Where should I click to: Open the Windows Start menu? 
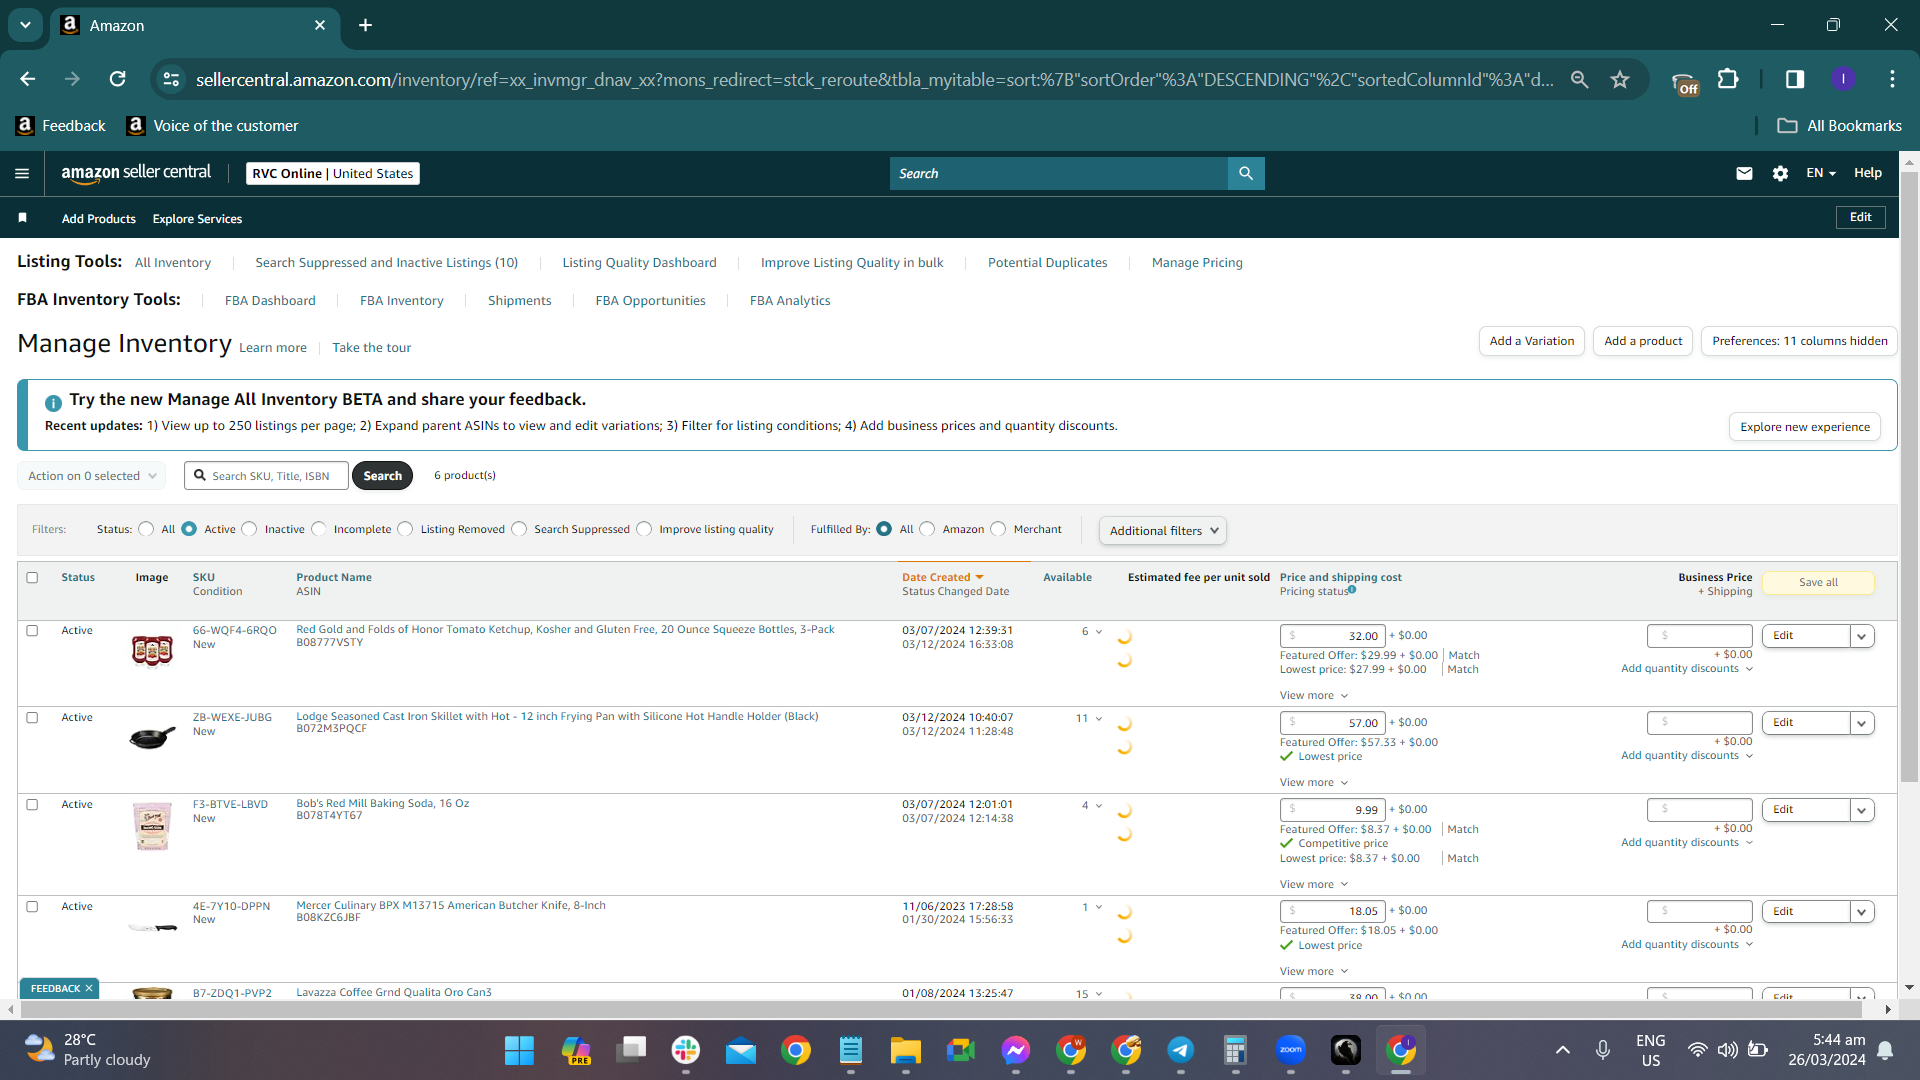point(519,1050)
